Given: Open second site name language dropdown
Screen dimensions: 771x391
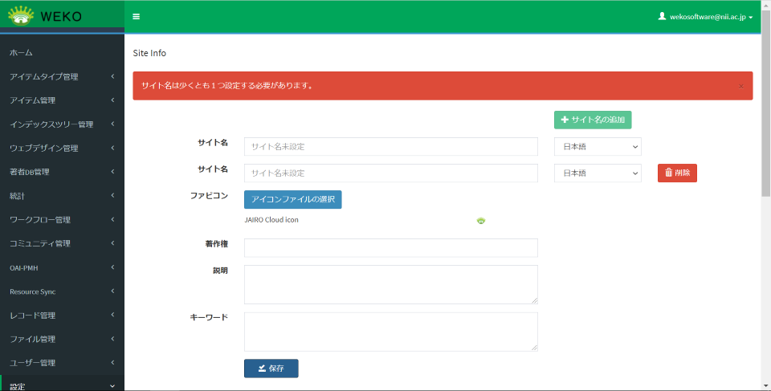Looking at the screenshot, I should [x=597, y=173].
